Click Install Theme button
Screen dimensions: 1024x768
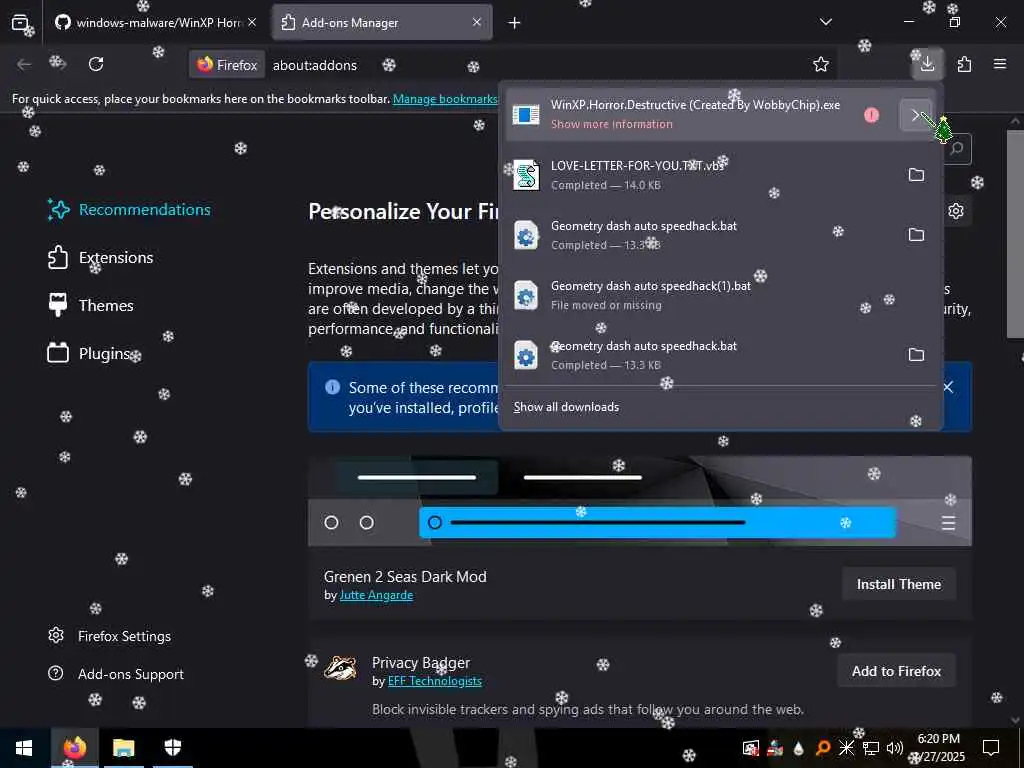pos(899,584)
